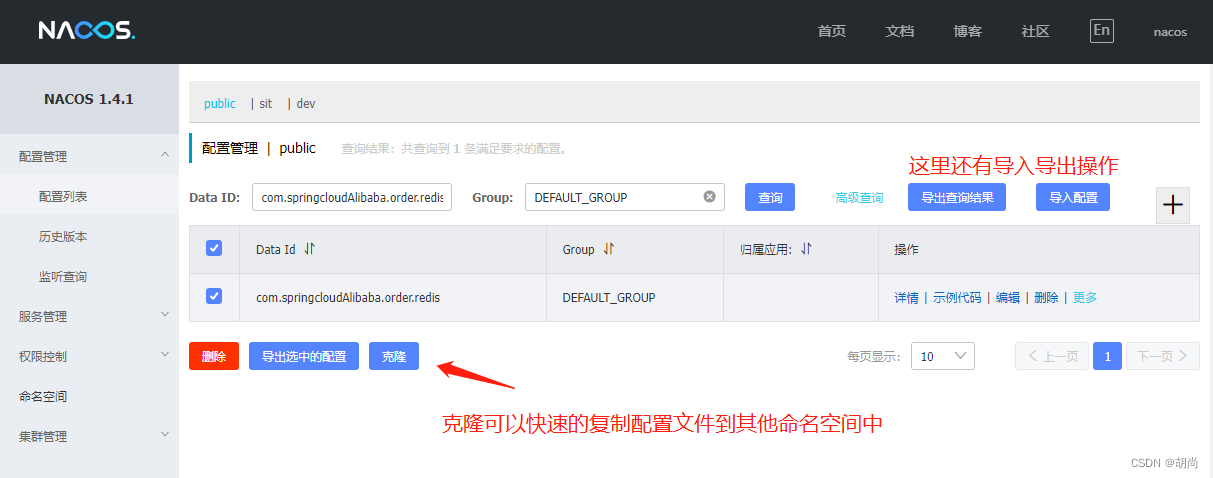Viewport: 1213px width, 478px height.
Task: Click the NACOS logo
Action: pos(87,31)
